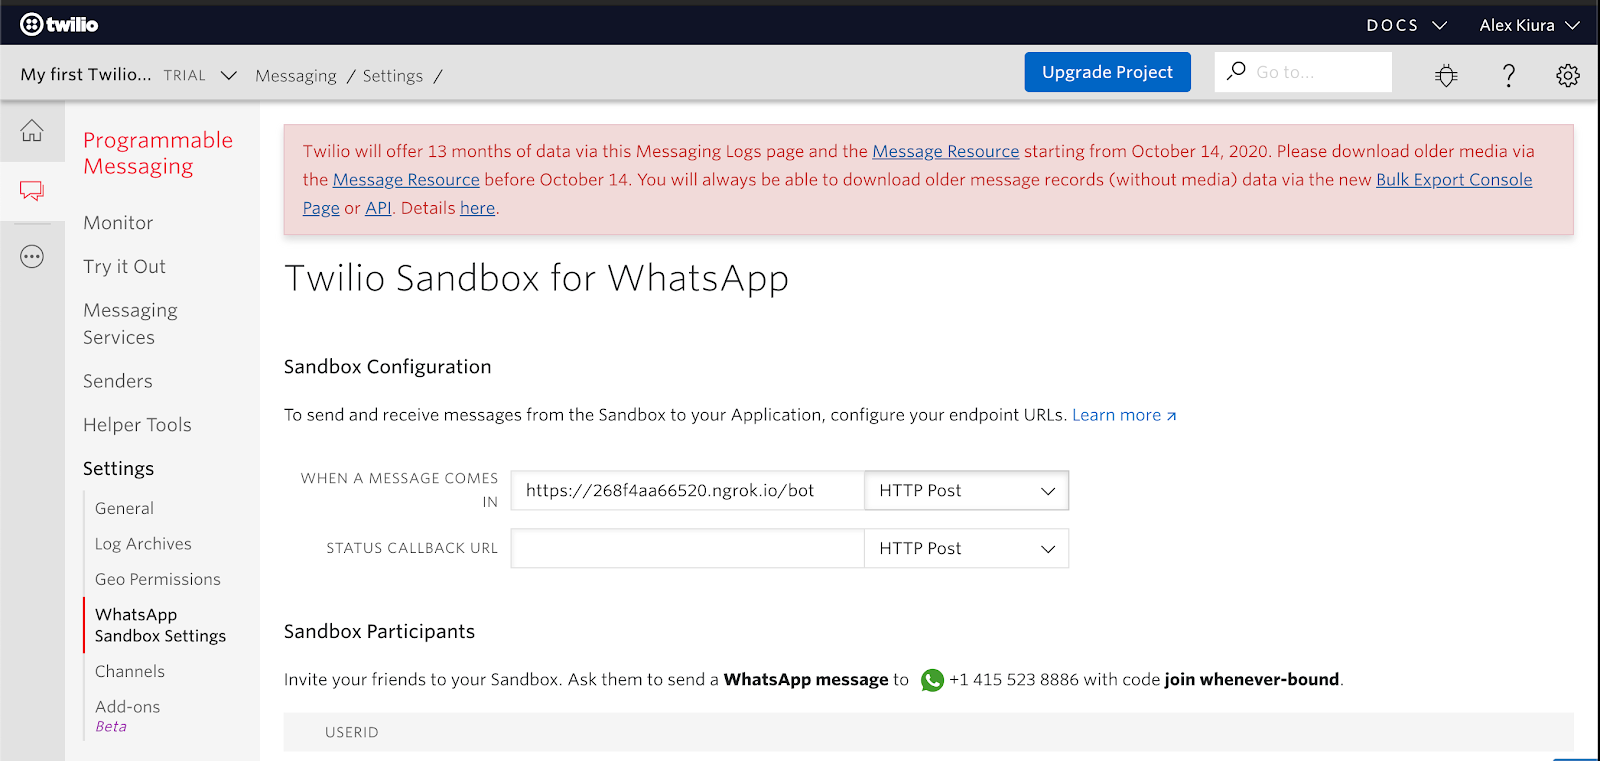The width and height of the screenshot is (1600, 761).
Task: Click the +1 415 523 8886 phone number
Action: pos(1014,680)
